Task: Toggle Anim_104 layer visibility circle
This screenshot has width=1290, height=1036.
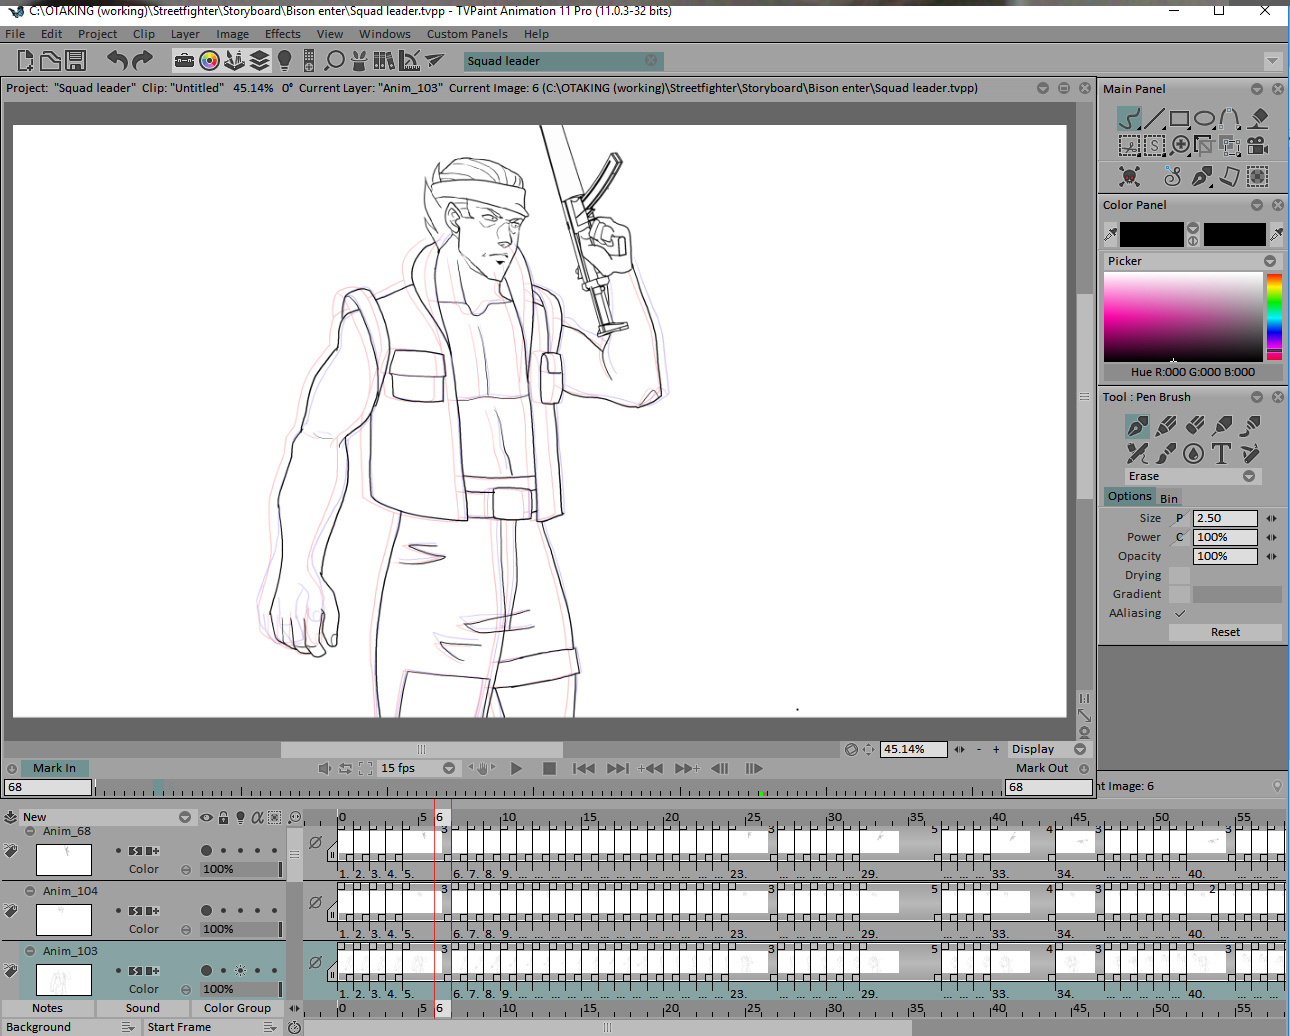Action: 206,911
